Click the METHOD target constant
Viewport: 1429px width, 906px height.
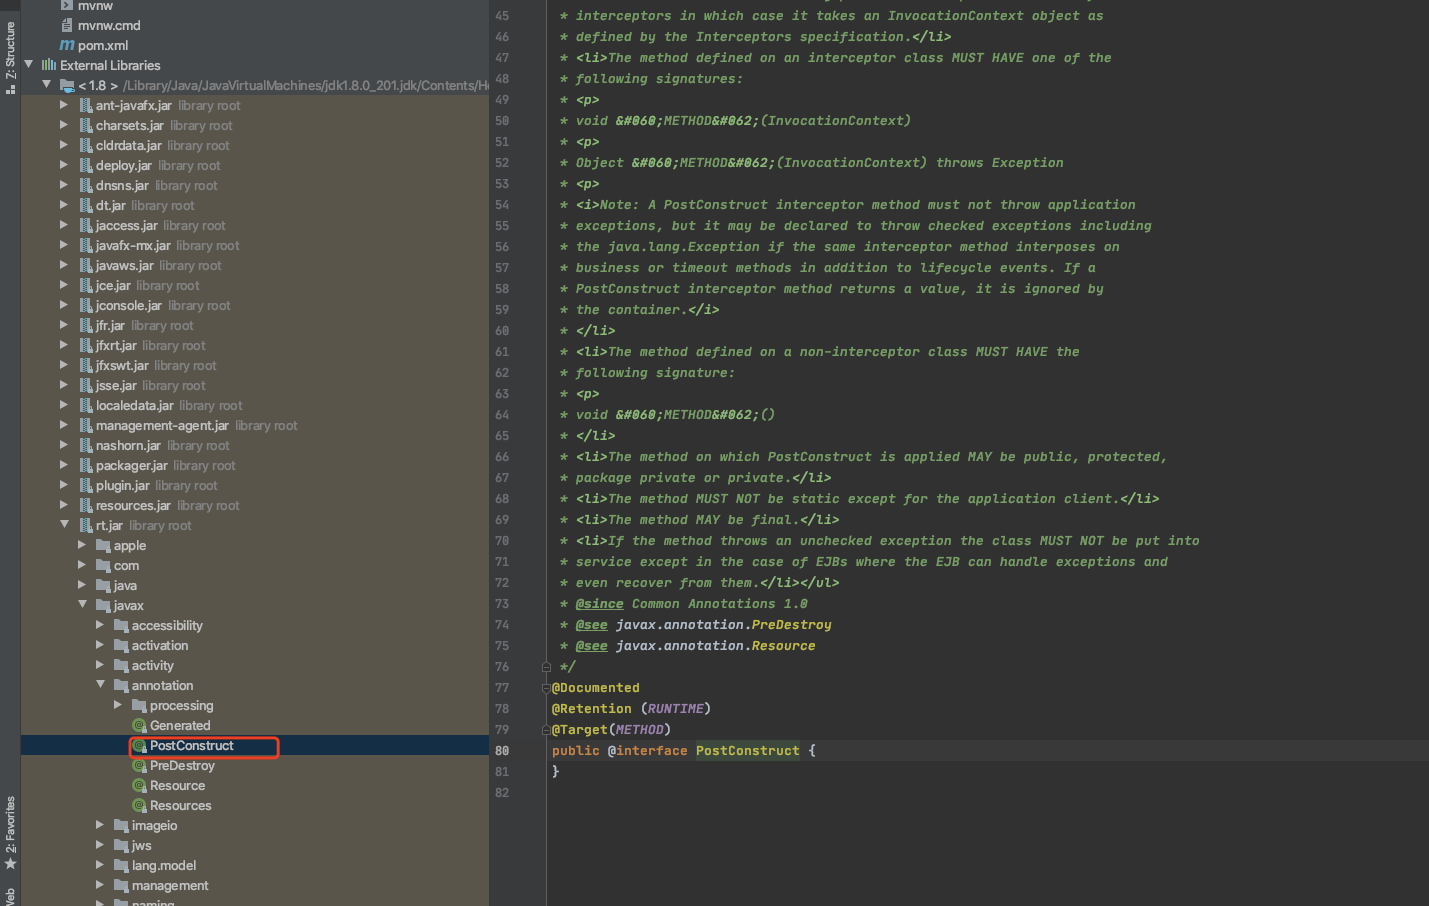point(639,730)
